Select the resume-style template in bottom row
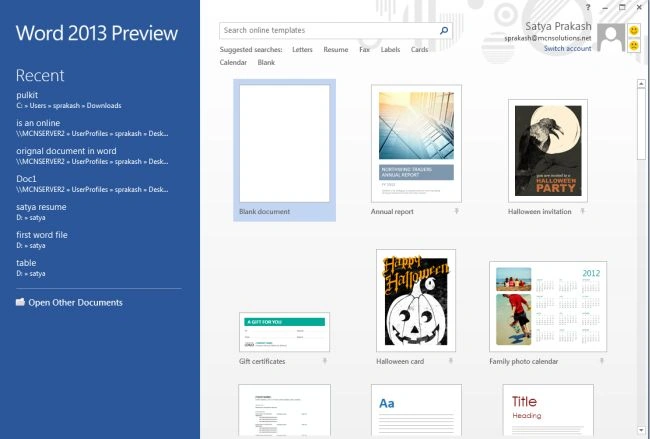This screenshot has height=439, width=650. pyautogui.click(x=284, y=410)
